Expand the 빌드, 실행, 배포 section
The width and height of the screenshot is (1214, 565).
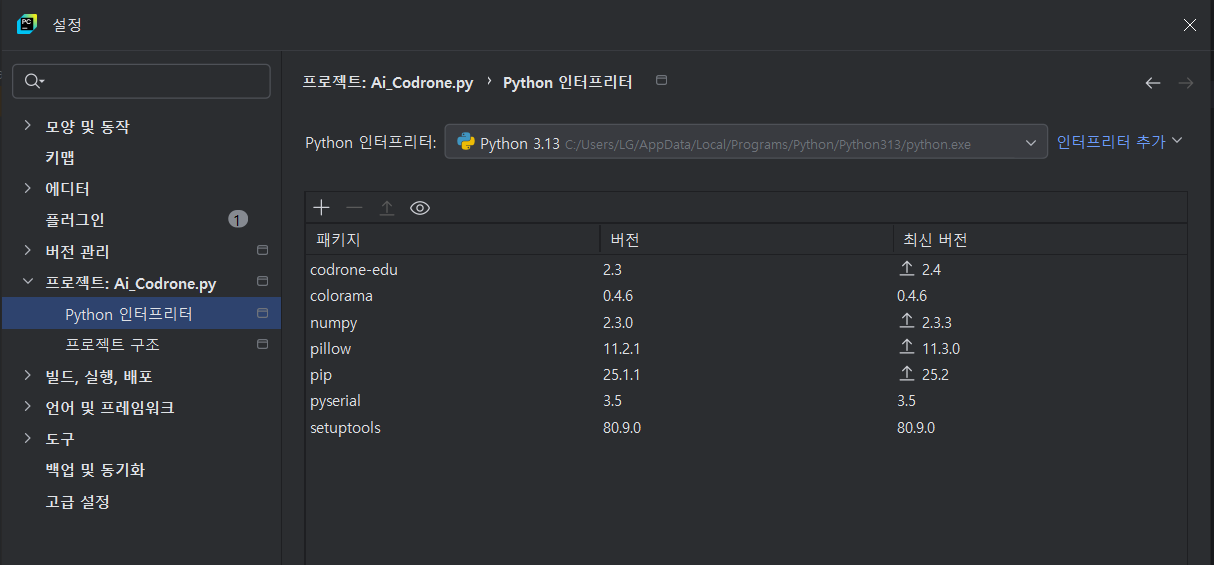27,377
